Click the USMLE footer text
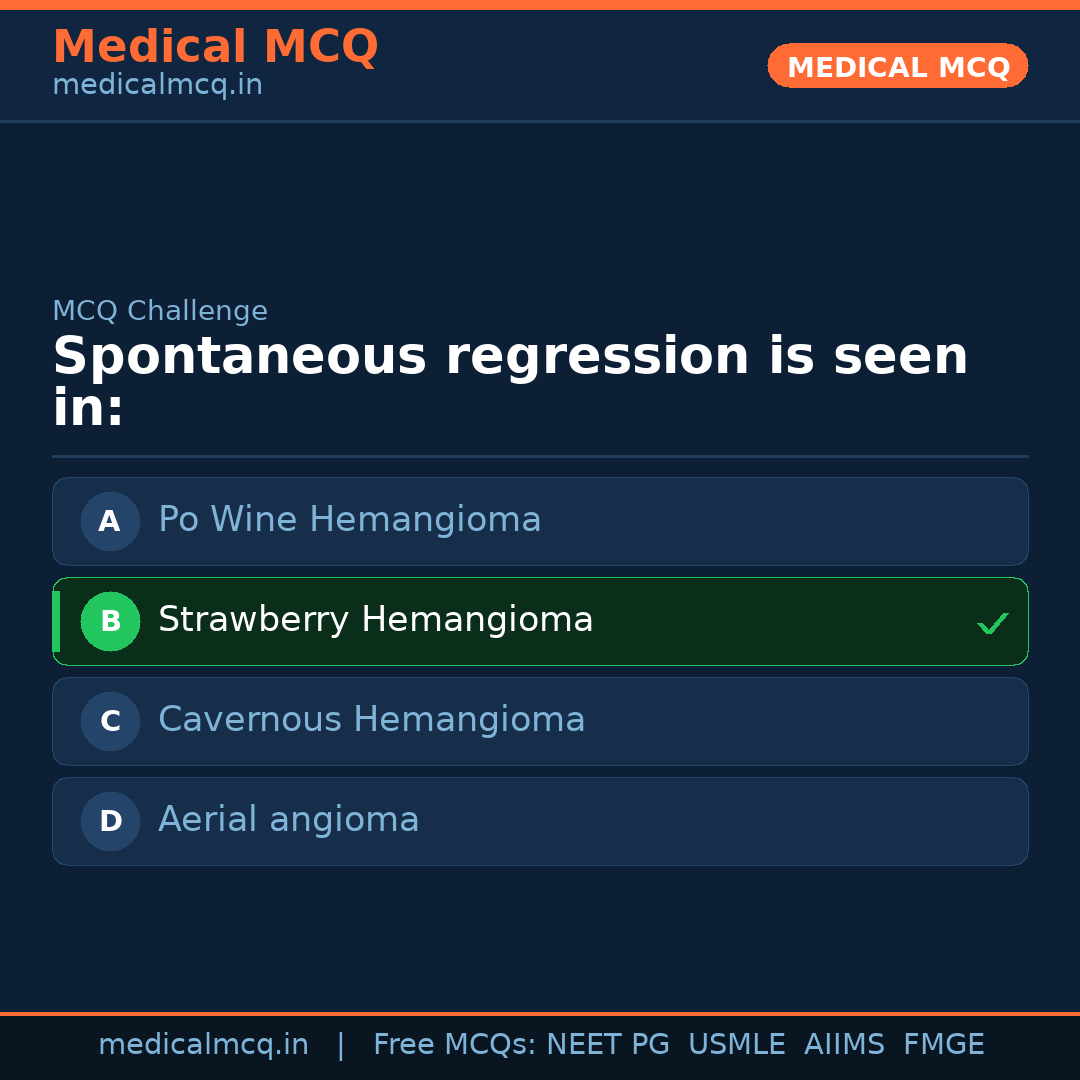1080x1080 pixels. tap(736, 1045)
